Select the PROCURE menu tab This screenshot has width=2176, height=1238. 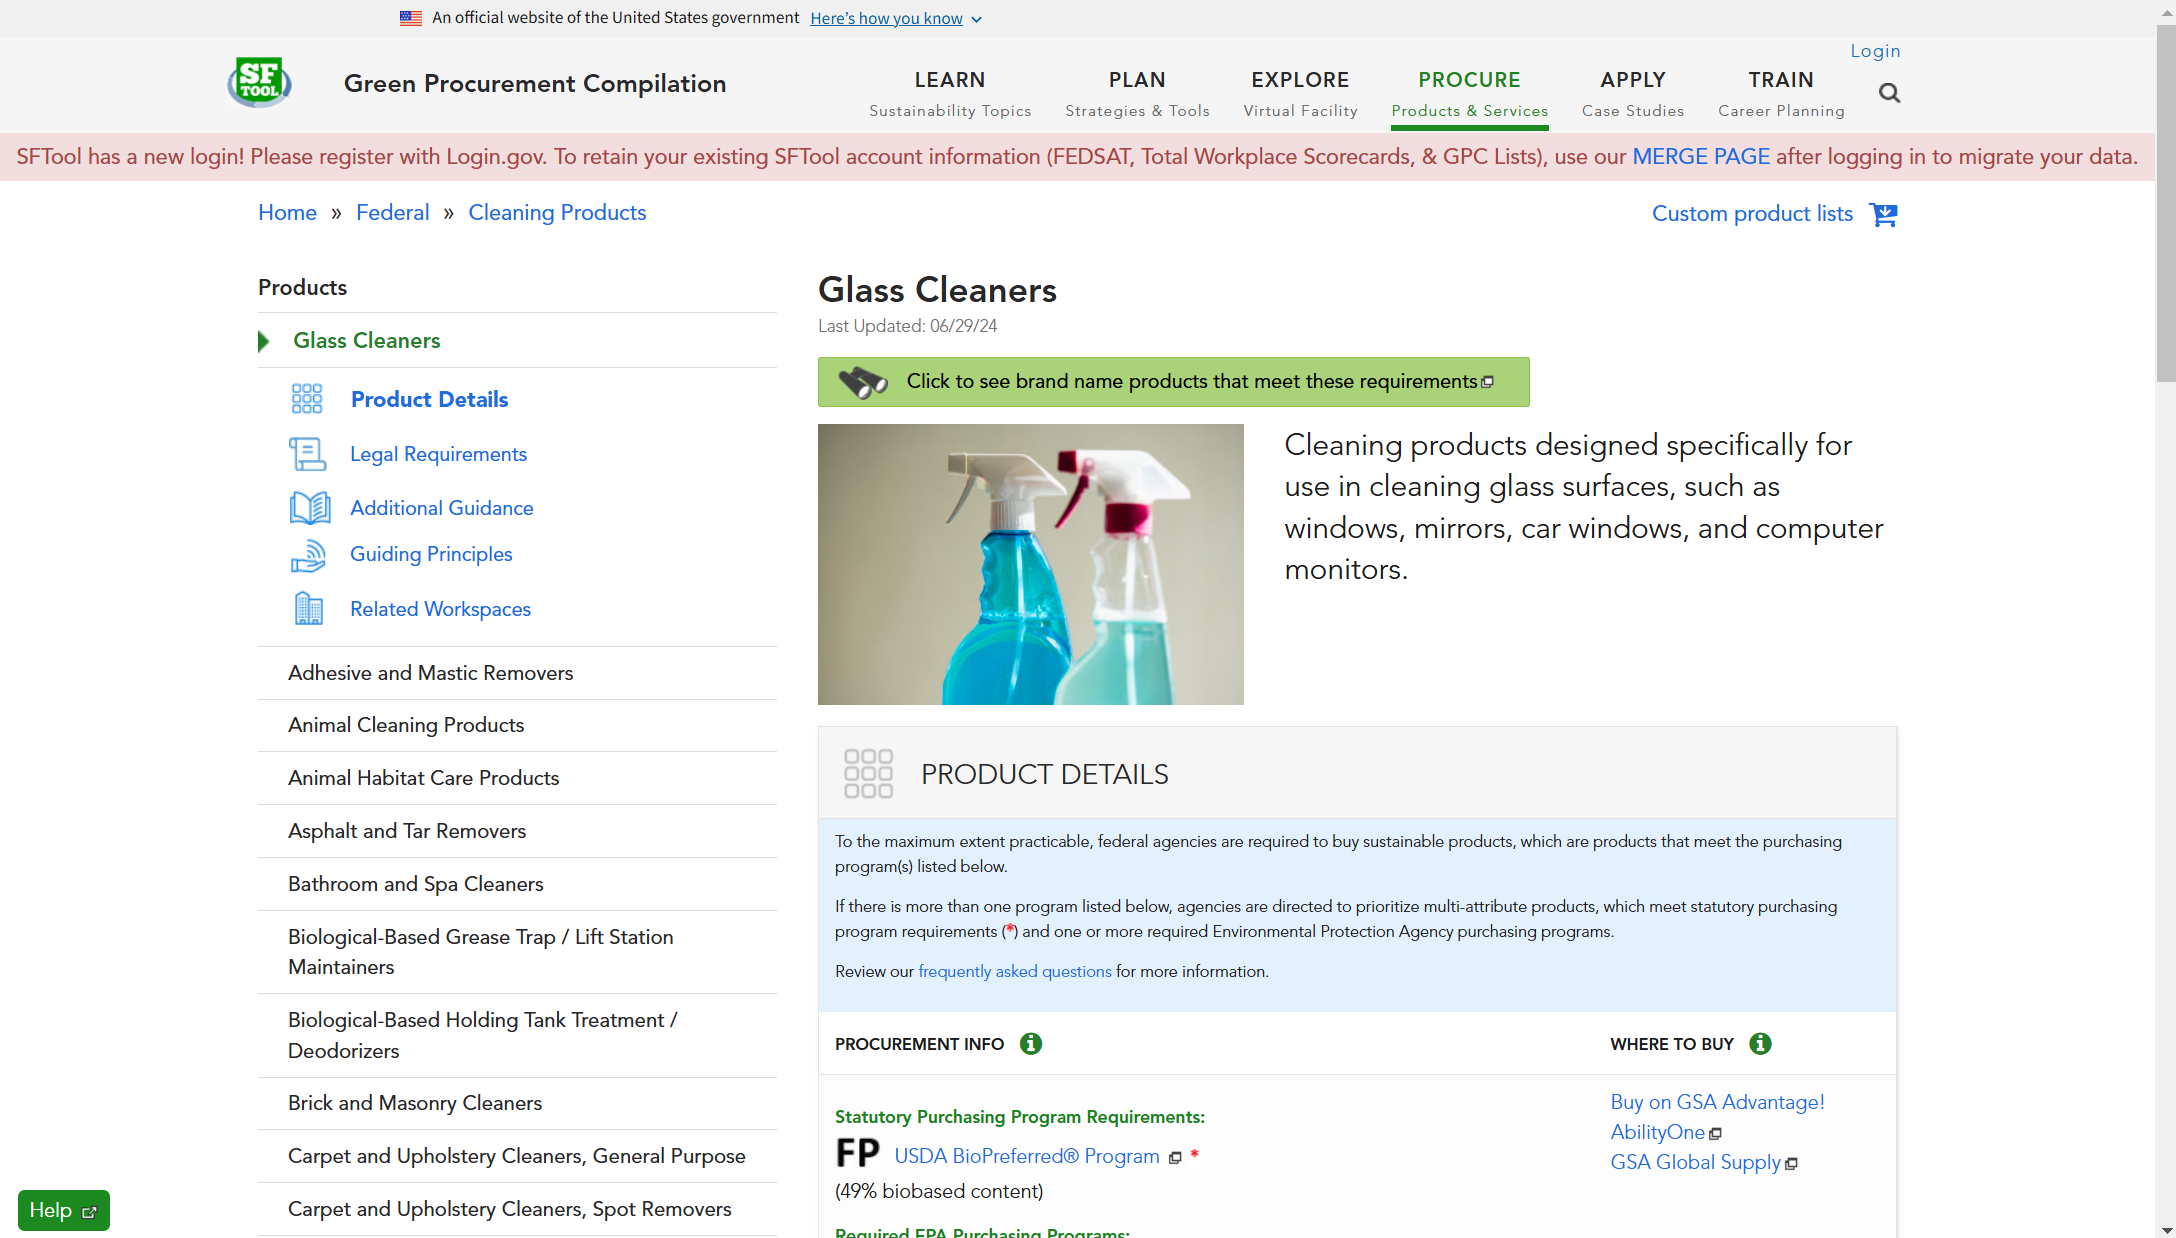pyautogui.click(x=1469, y=81)
